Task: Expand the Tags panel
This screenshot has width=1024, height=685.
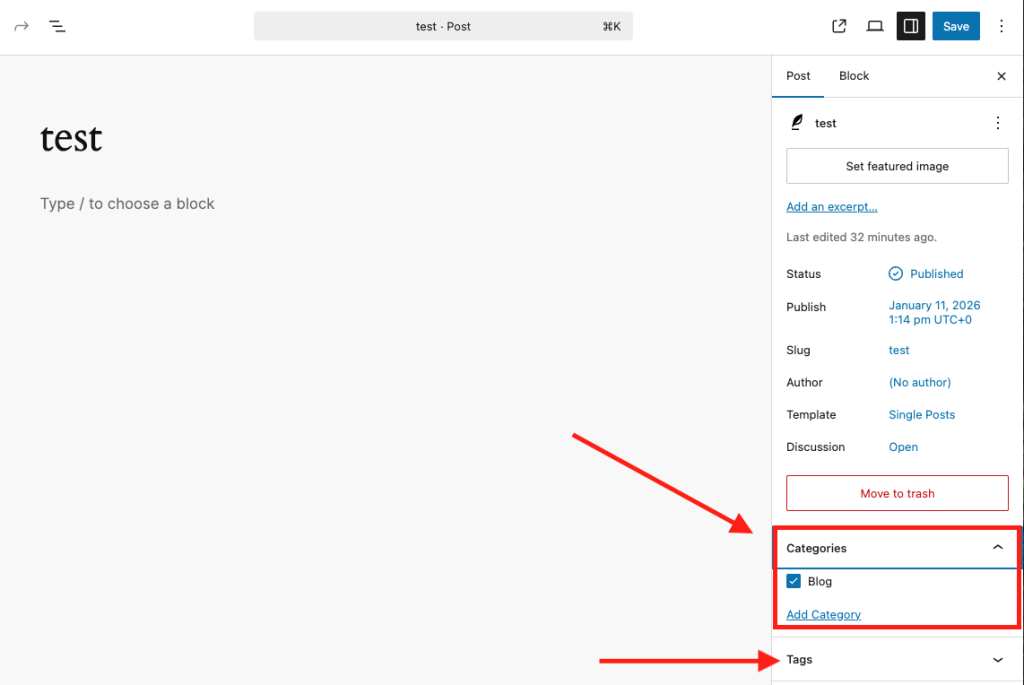Action: (x=997, y=659)
